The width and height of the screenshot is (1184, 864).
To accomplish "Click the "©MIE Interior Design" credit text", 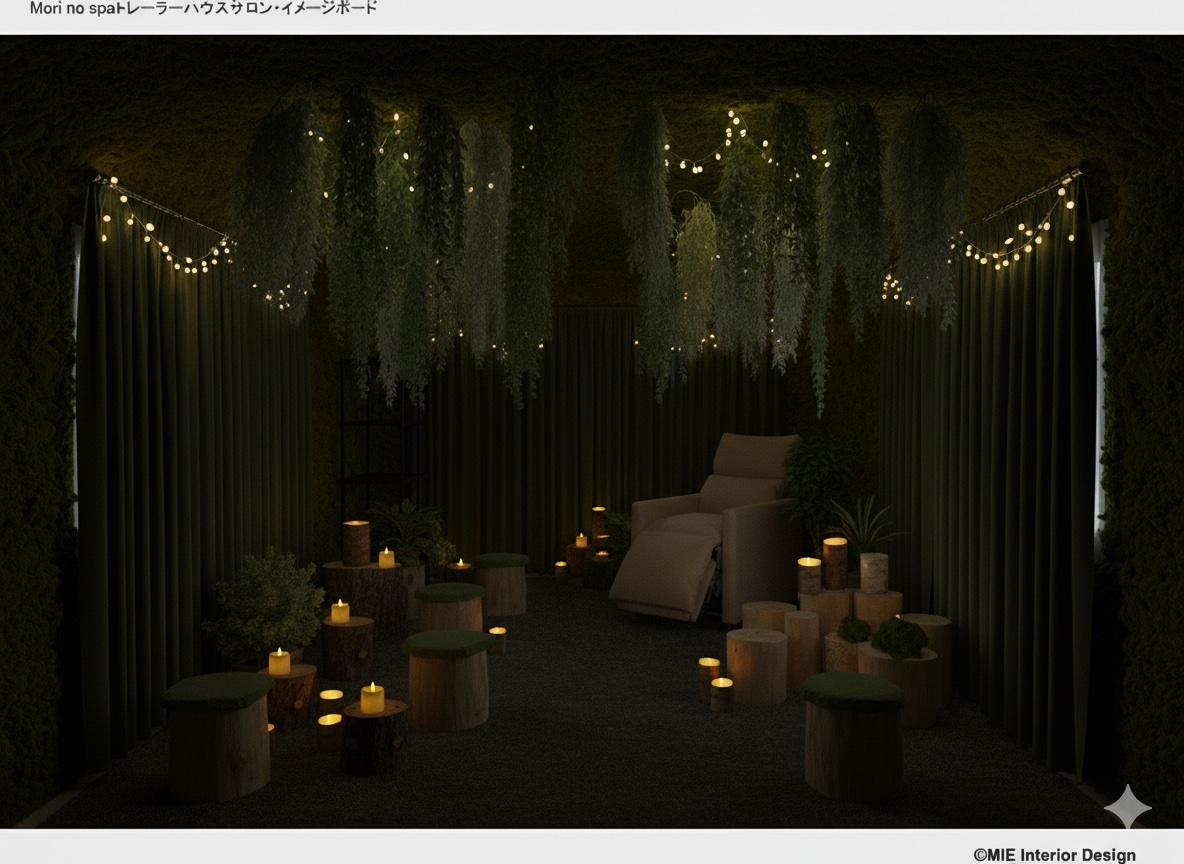I will [x=1054, y=854].
